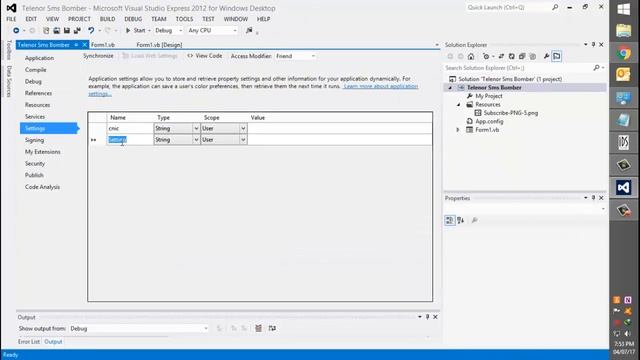640x360 pixels.
Task: Follow the Learn more about application settings link
Action: [380, 86]
